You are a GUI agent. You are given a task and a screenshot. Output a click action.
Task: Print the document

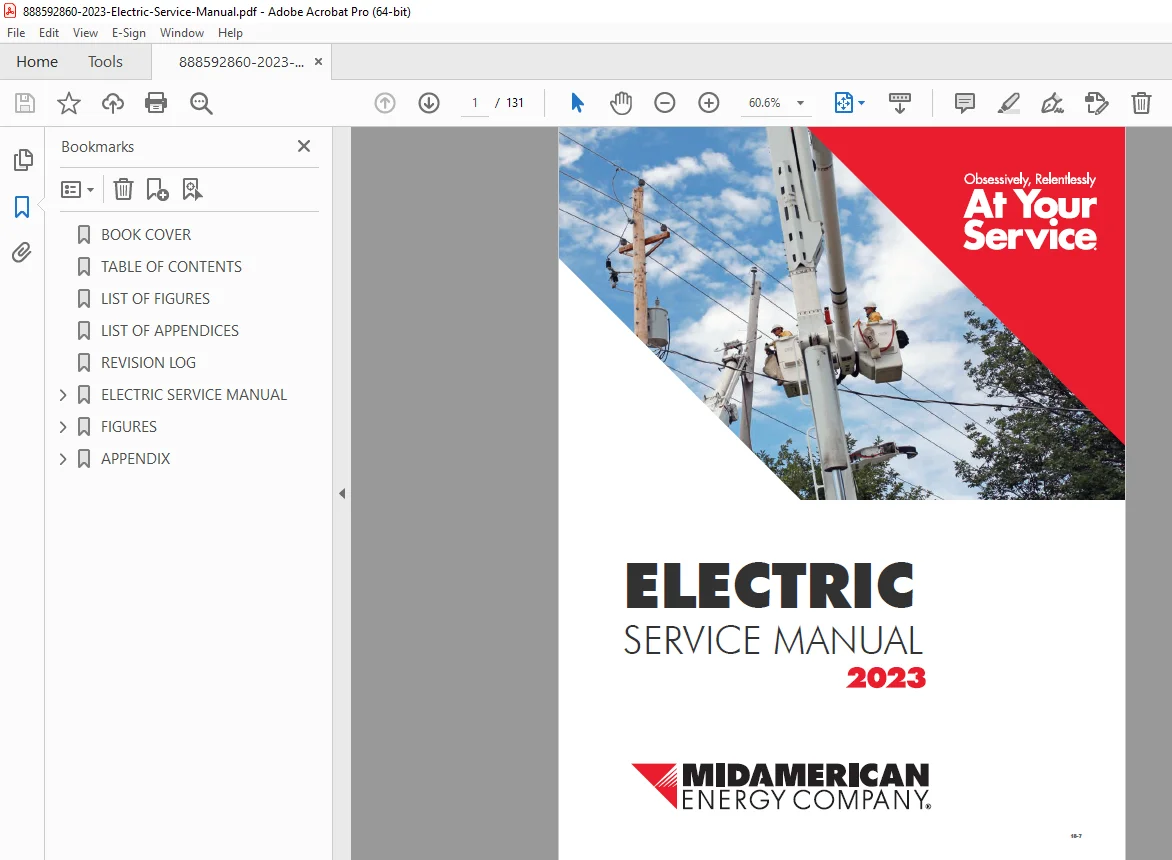click(x=156, y=103)
